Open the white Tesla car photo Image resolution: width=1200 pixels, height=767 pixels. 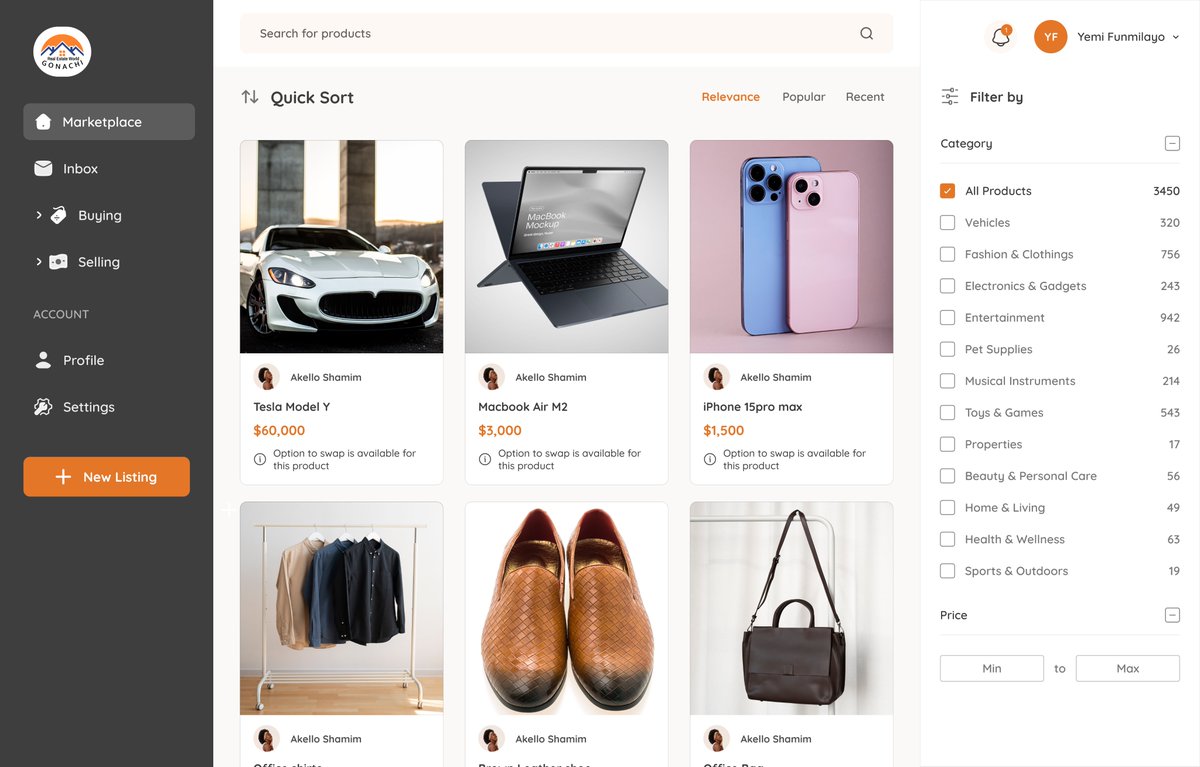(342, 247)
